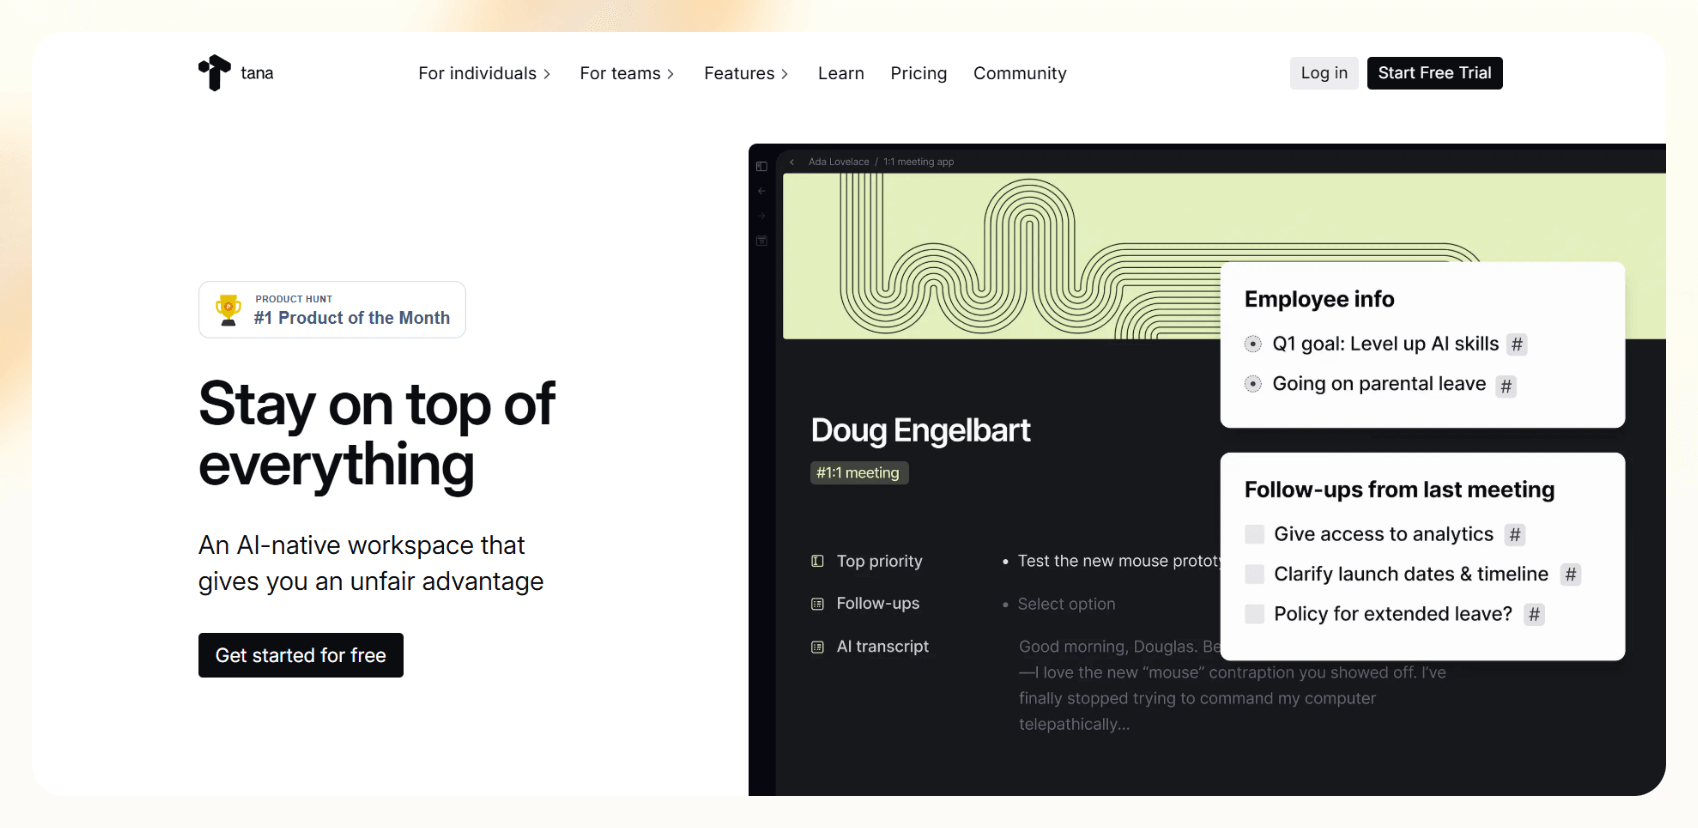1698x828 pixels.
Task: Click the Good morning, Douglas transcript text
Action: (x=1232, y=686)
